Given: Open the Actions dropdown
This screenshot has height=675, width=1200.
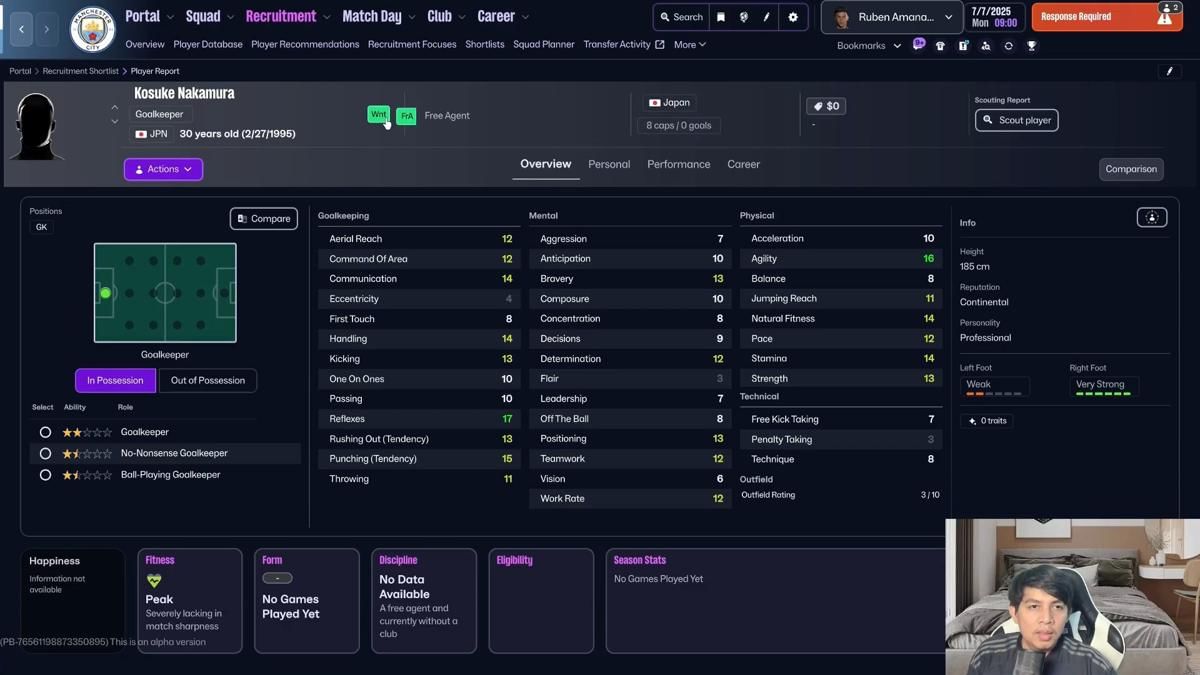Looking at the screenshot, I should click(x=162, y=168).
